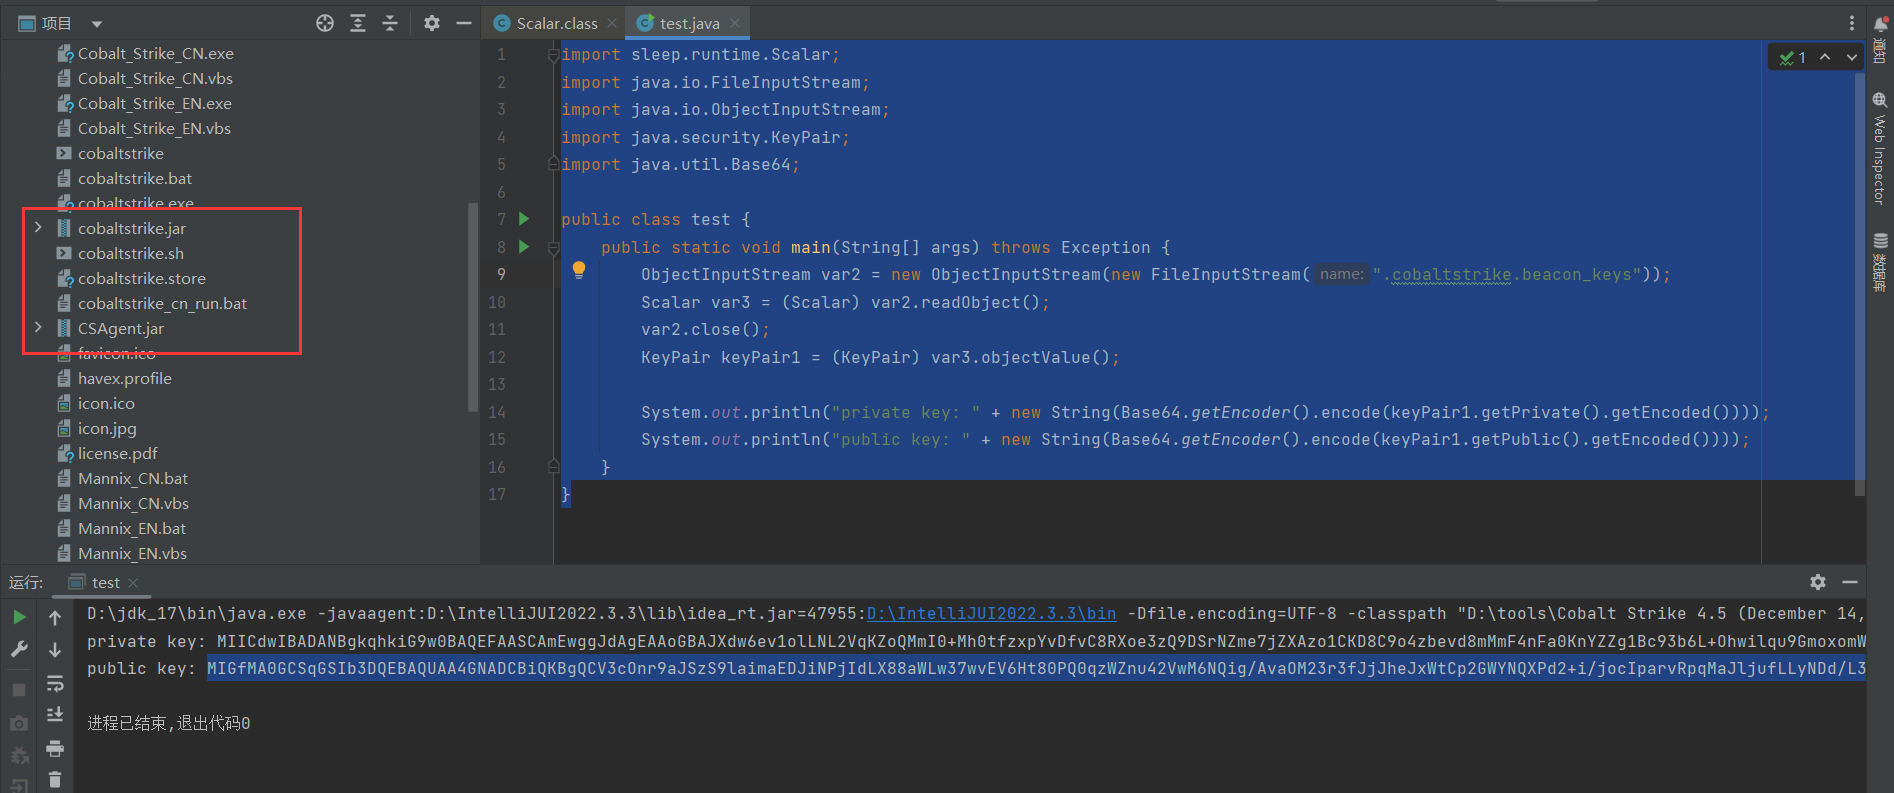Open the Notifications side panel
Viewport: 1894px width, 793px height.
(1880, 38)
